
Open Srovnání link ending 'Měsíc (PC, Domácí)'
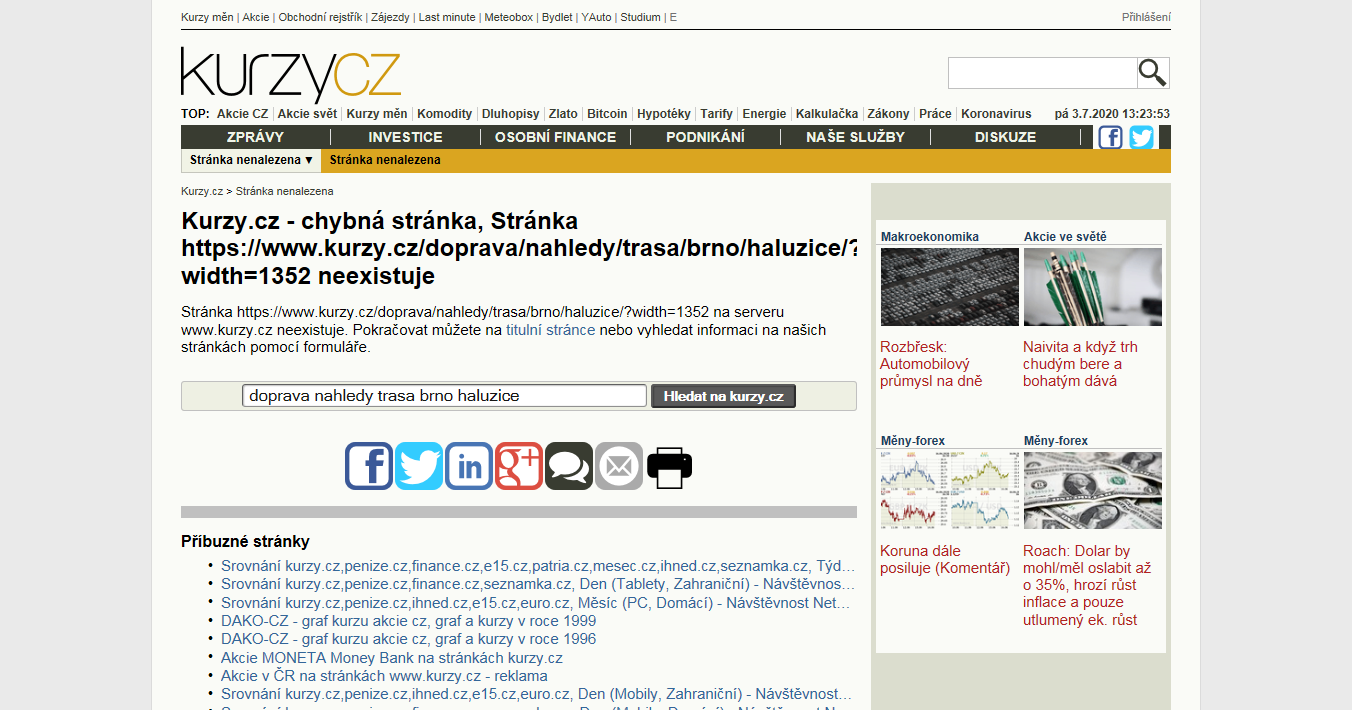538,602
